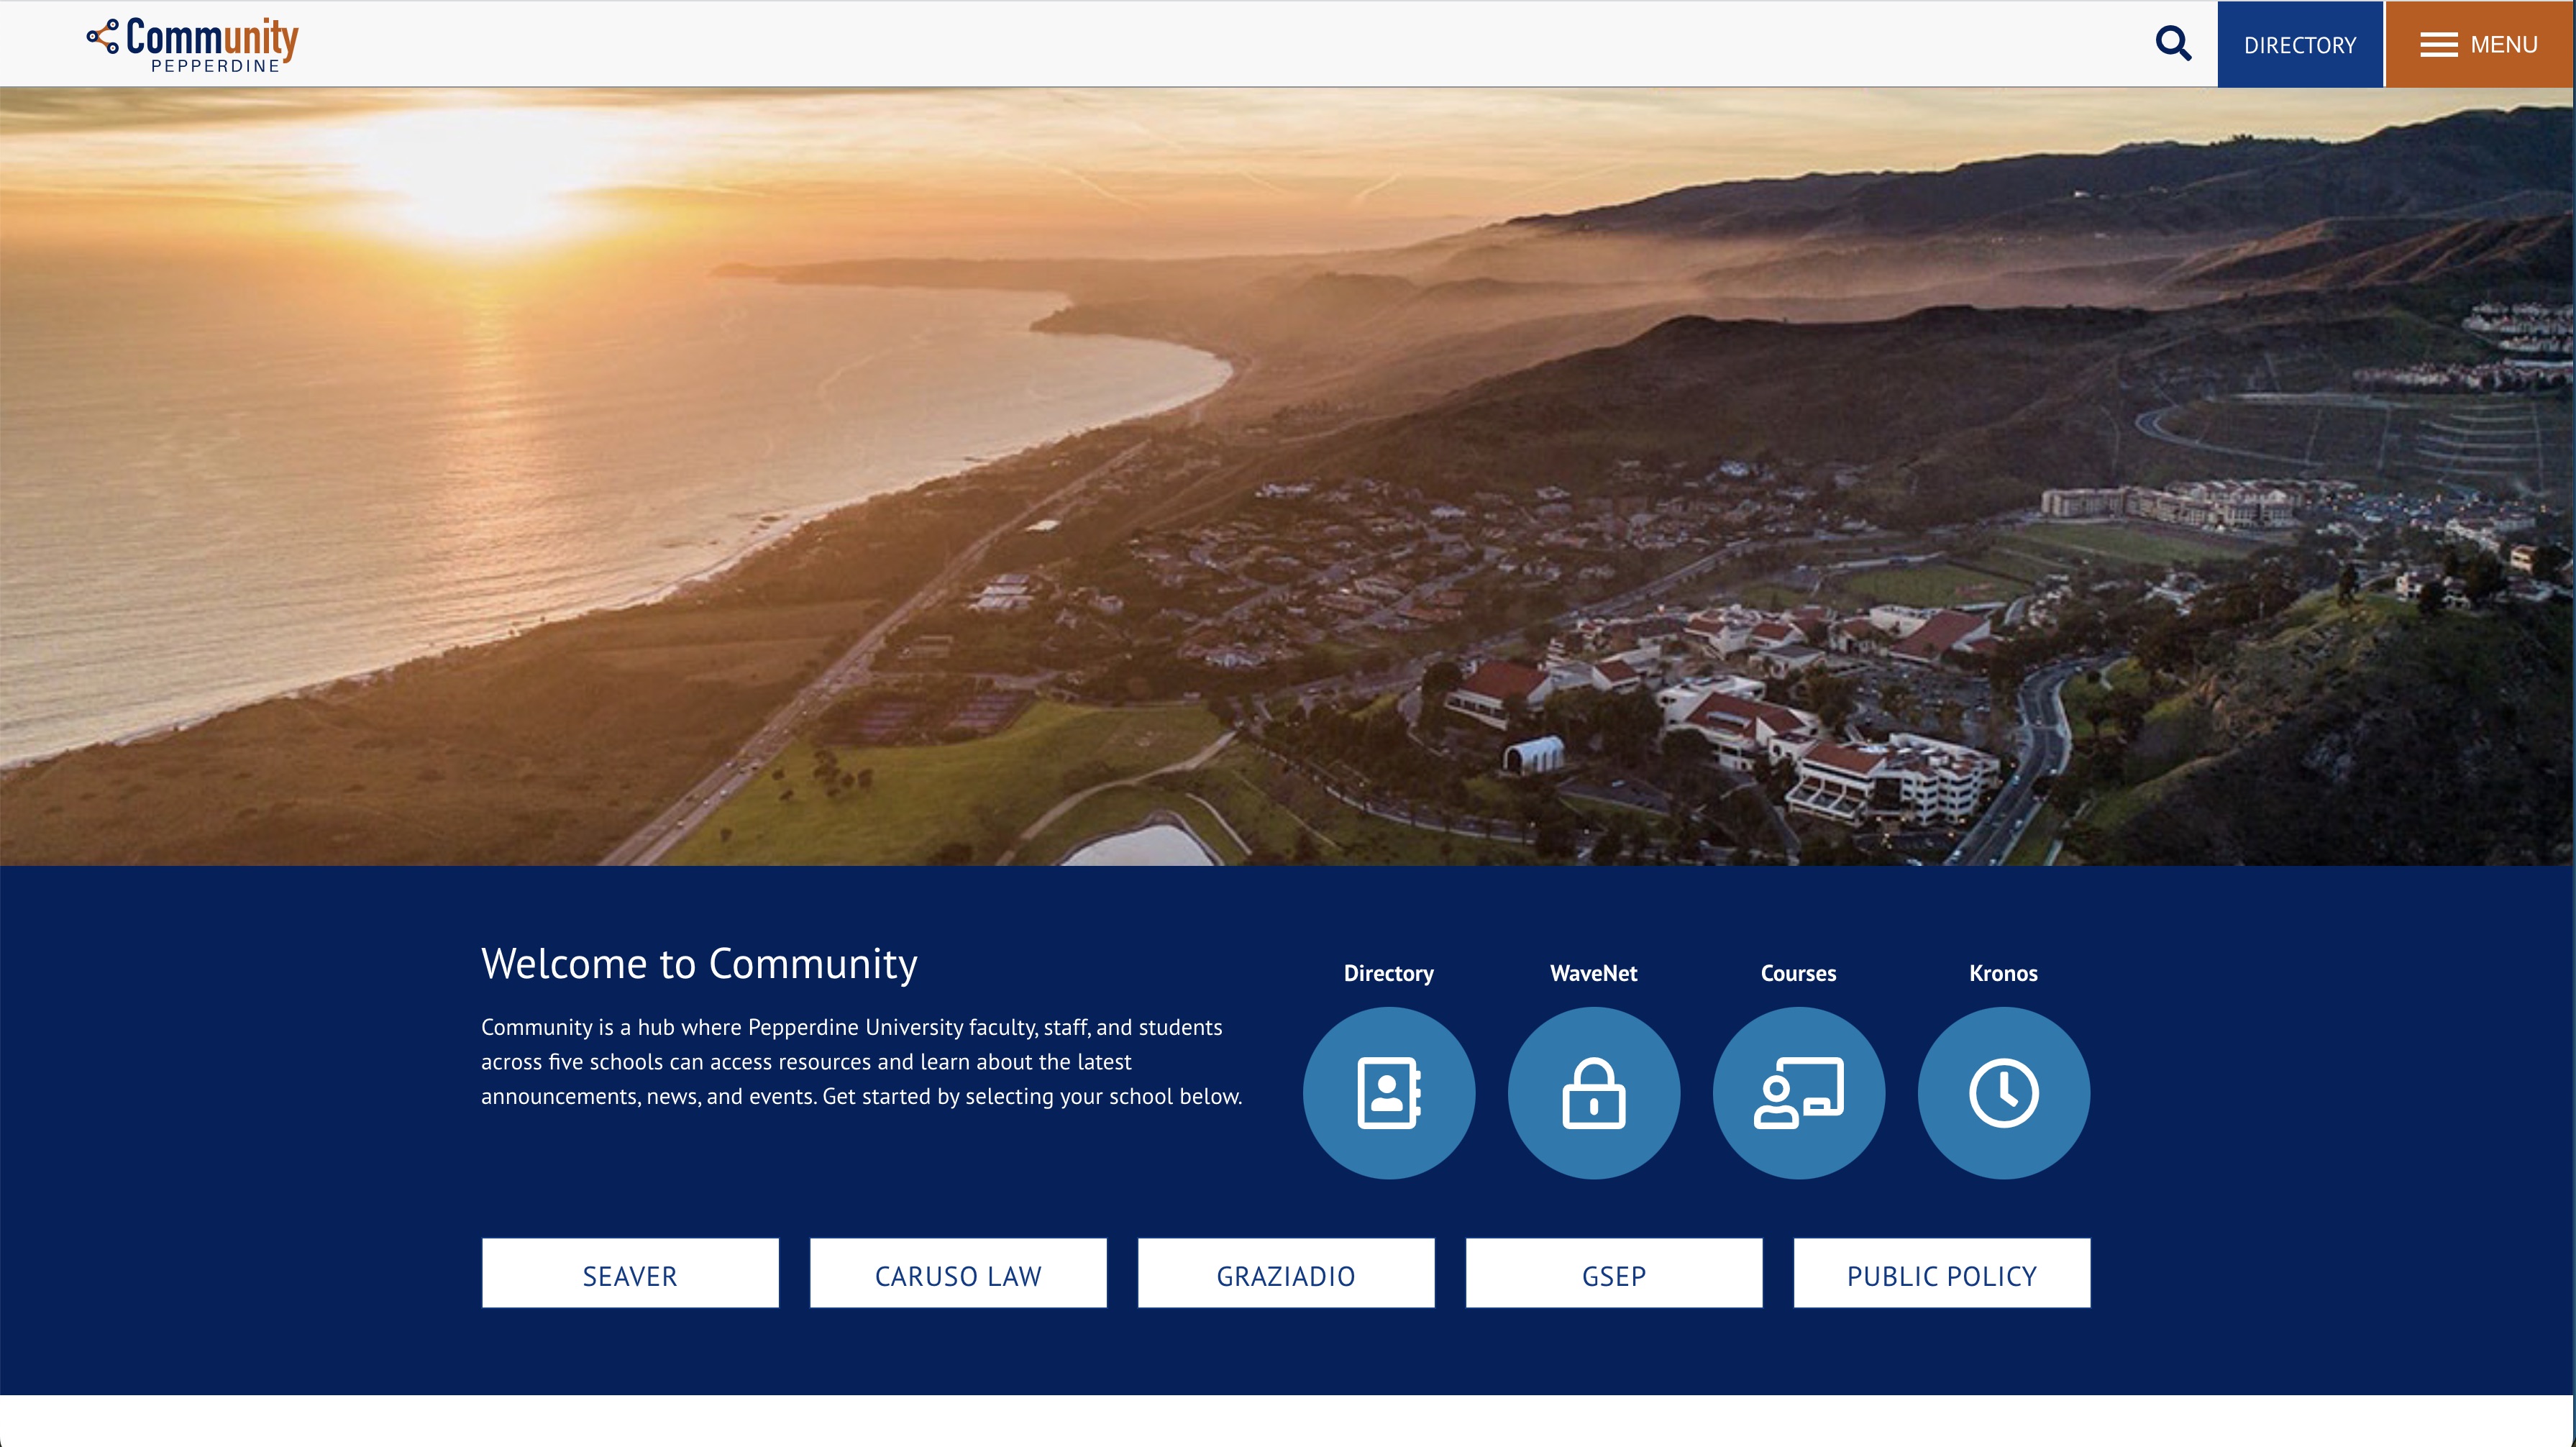Viewport: 2576px width, 1447px height.
Task: Click the WaveNet padlock icon
Action: (1593, 1092)
